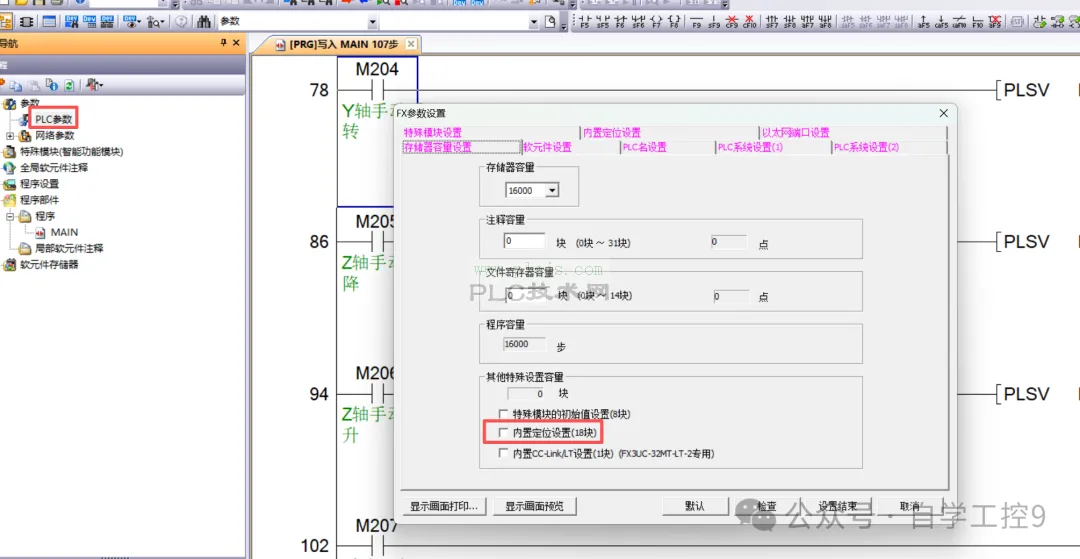
Task: Check the 内置定位设置(18块) option
Action: [503, 433]
